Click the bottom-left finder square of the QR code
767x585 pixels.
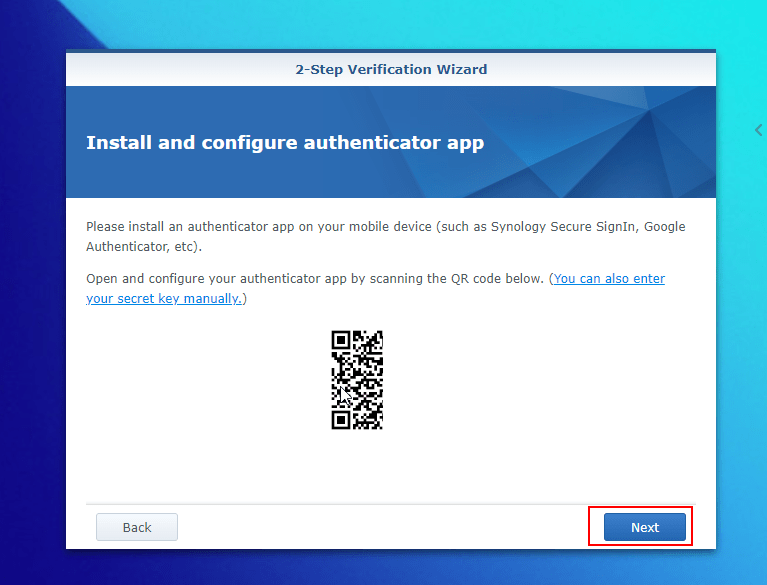341,420
